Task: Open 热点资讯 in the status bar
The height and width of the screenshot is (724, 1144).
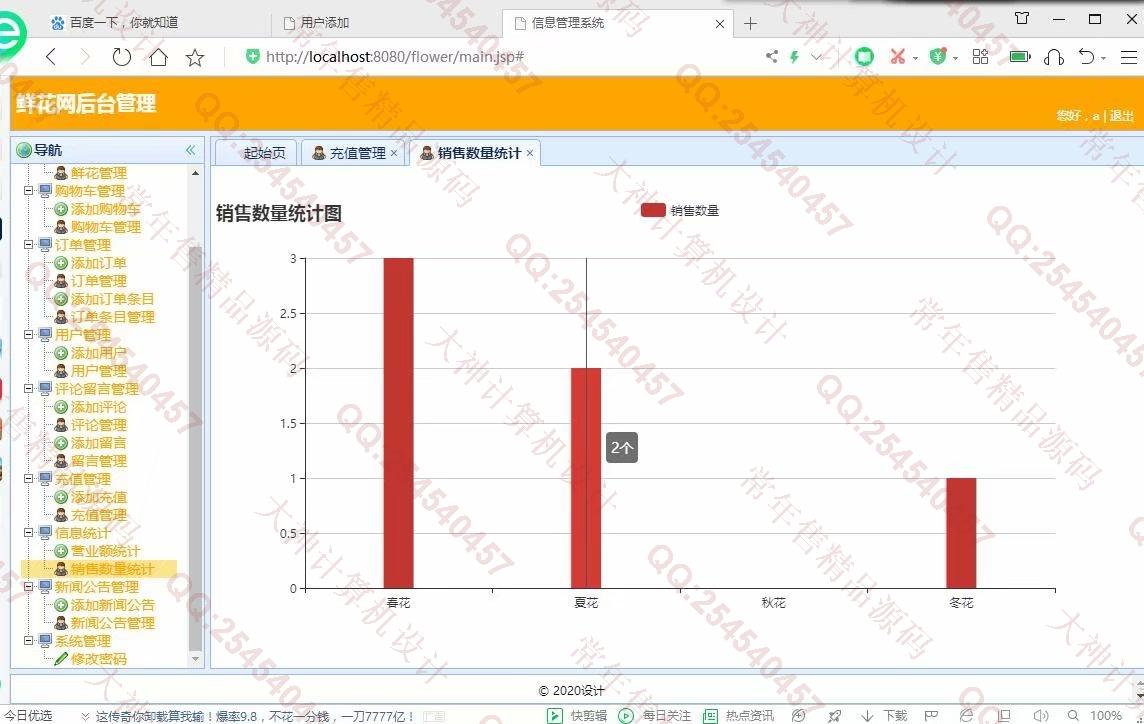Action: (x=738, y=715)
